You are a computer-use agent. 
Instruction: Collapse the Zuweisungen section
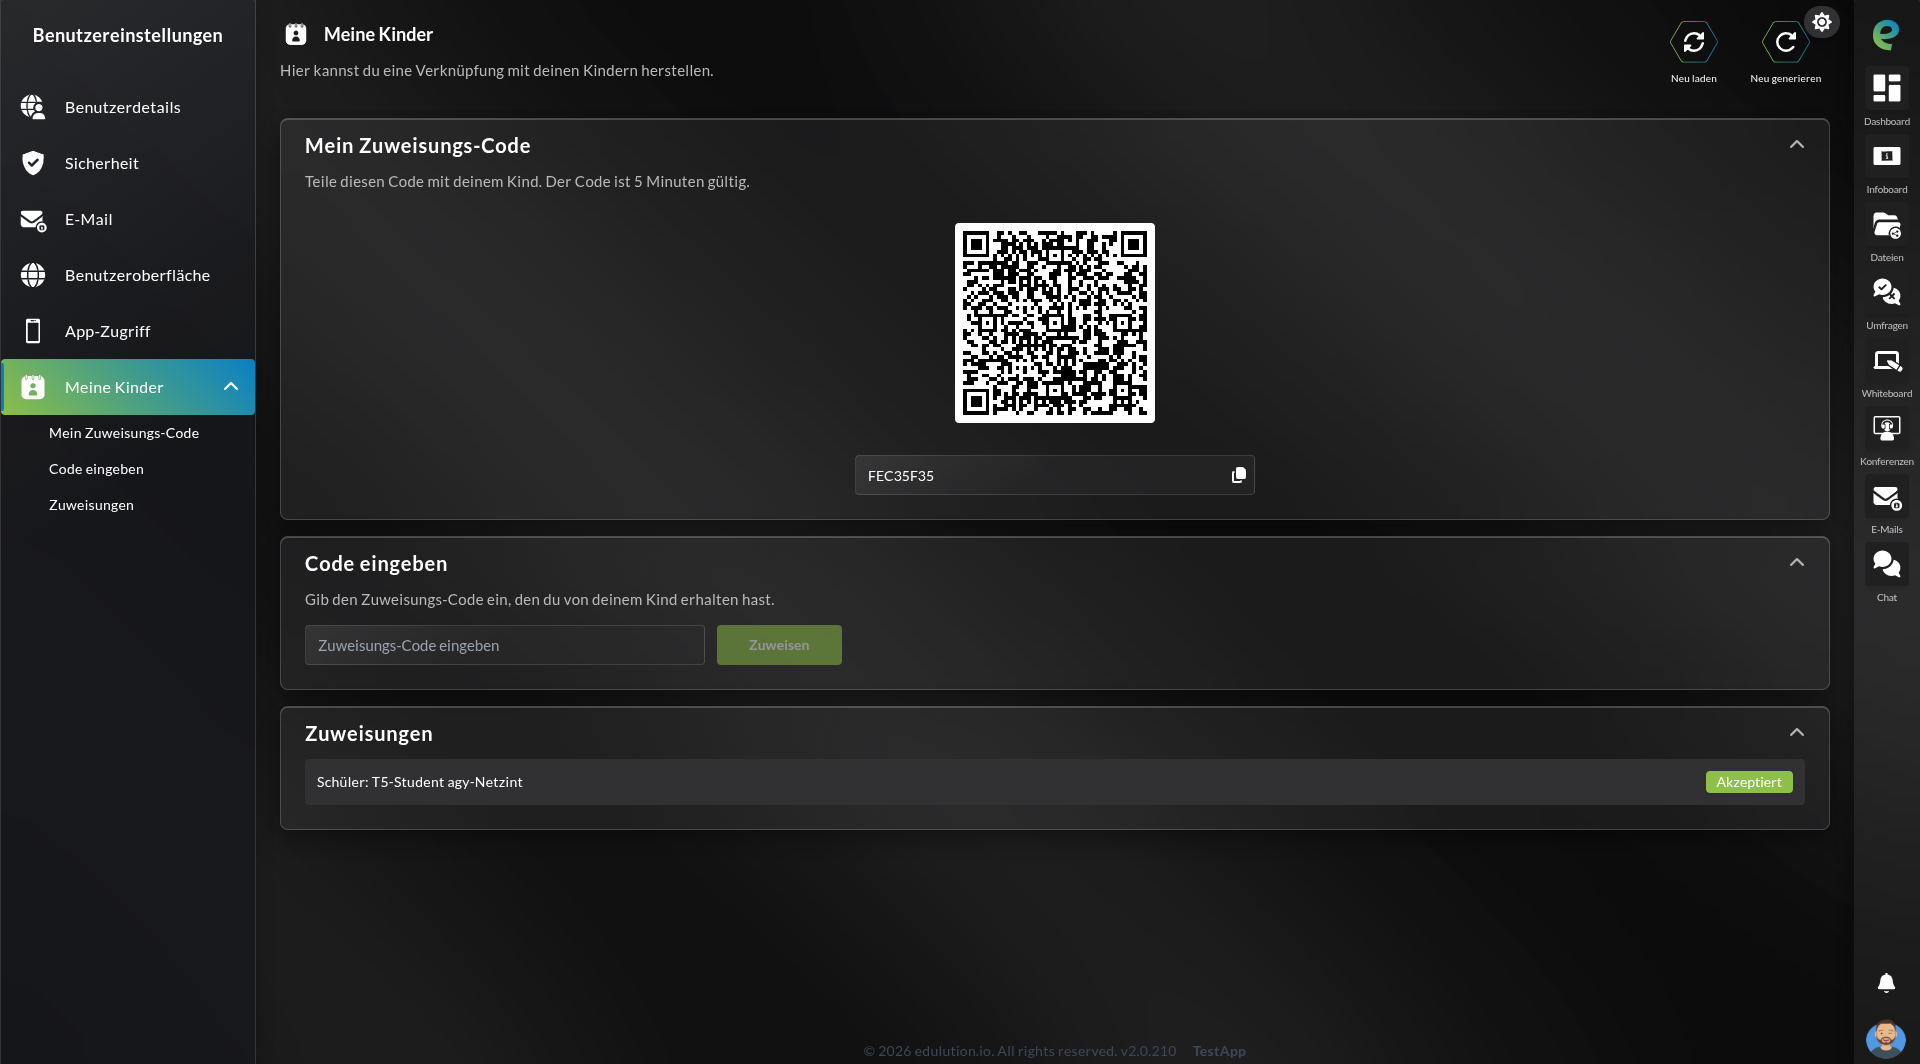[1797, 733]
